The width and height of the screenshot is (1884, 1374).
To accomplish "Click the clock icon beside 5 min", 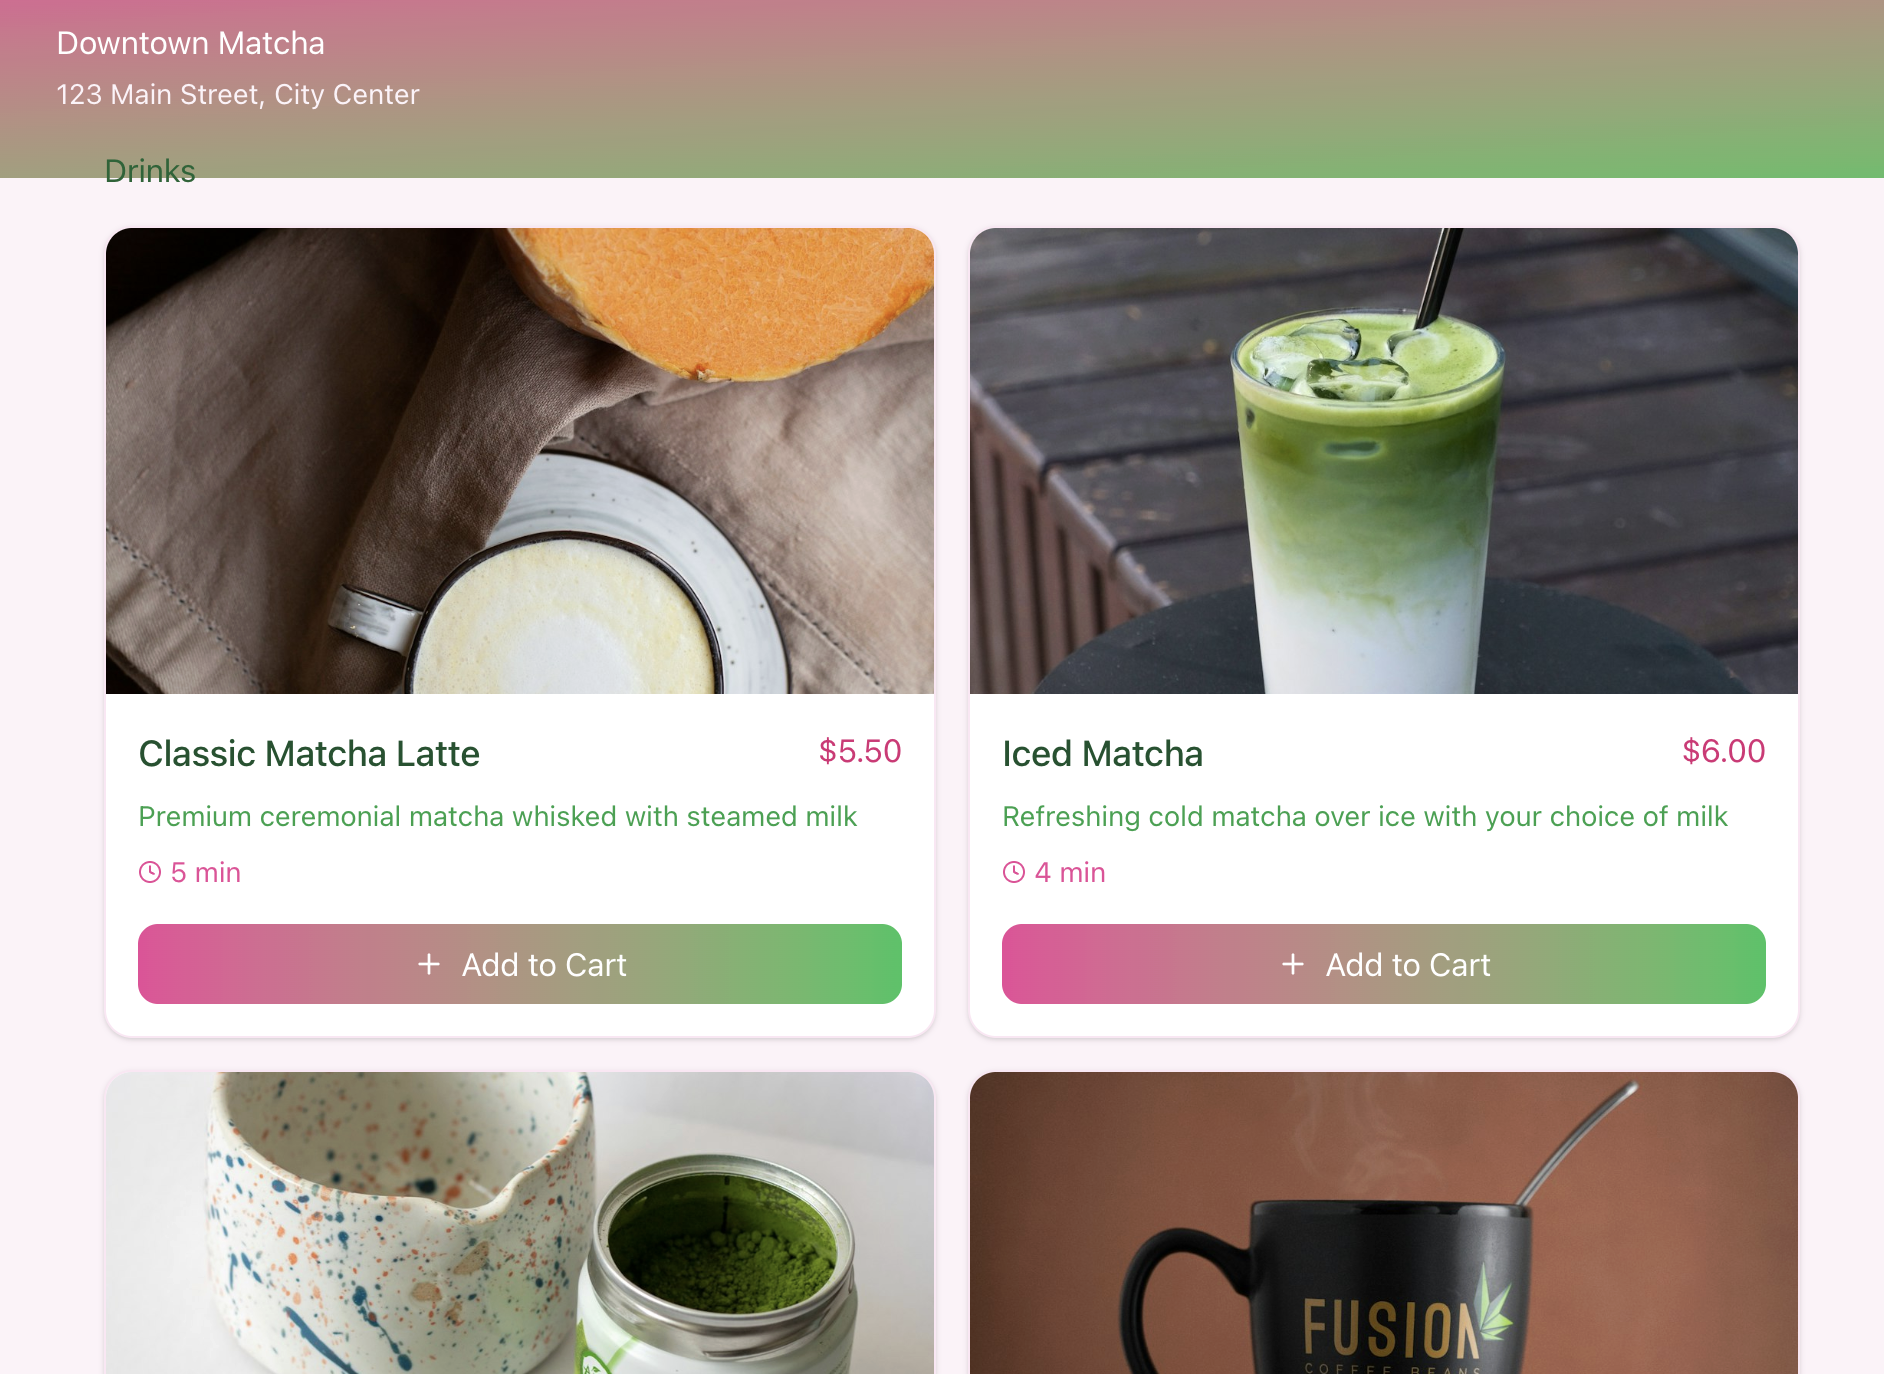I will pos(150,872).
